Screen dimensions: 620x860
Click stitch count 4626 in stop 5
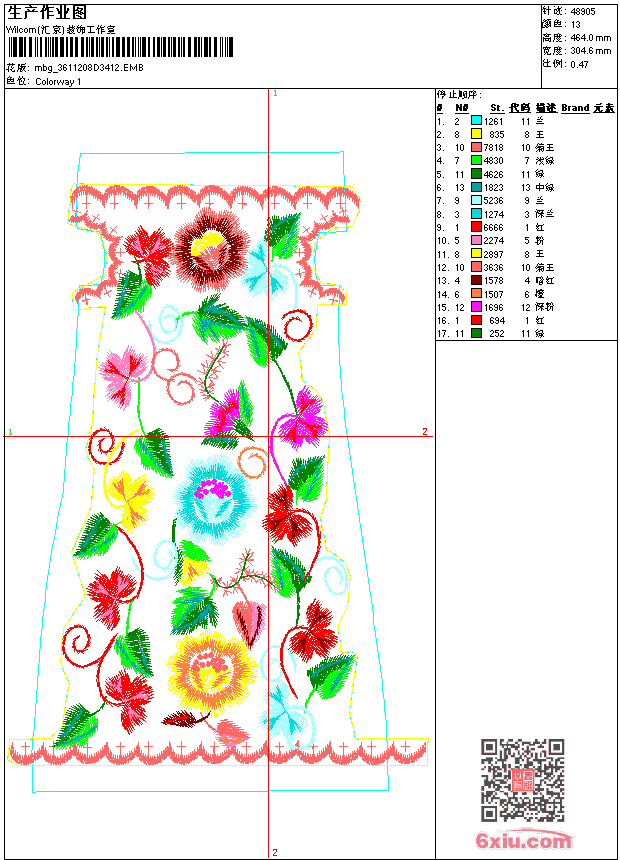pos(493,174)
